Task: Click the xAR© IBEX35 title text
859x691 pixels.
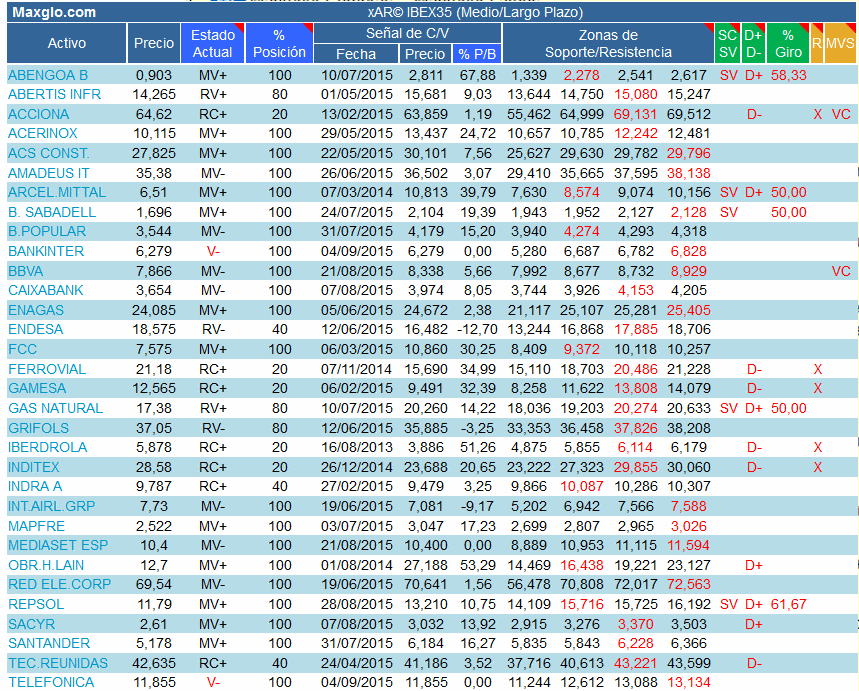Action: click(x=475, y=12)
